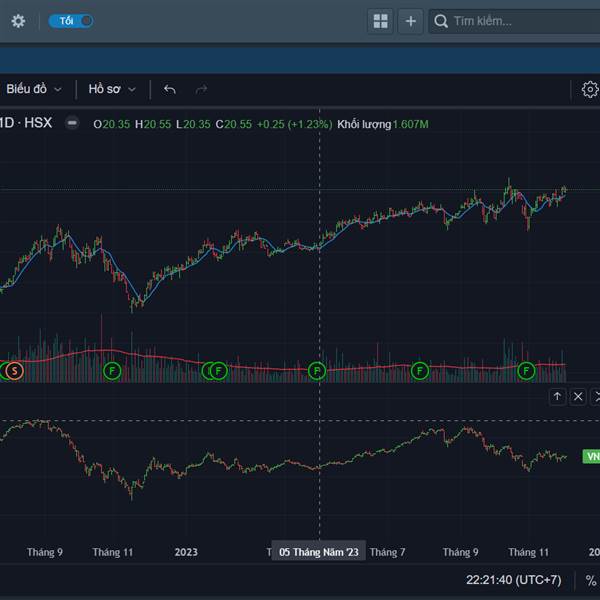
Task: Move indicator pane up with arrow icon
Action: 557,396
